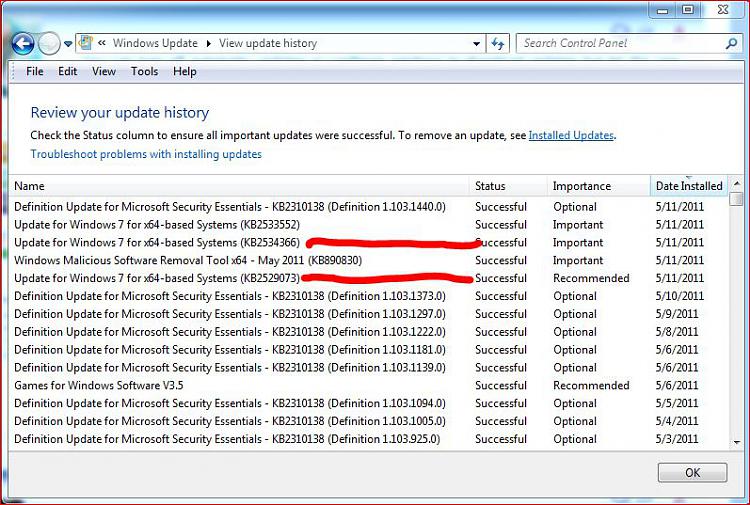Click Successful status in KB890830 row
This screenshot has width=750, height=505.
[x=500, y=260]
